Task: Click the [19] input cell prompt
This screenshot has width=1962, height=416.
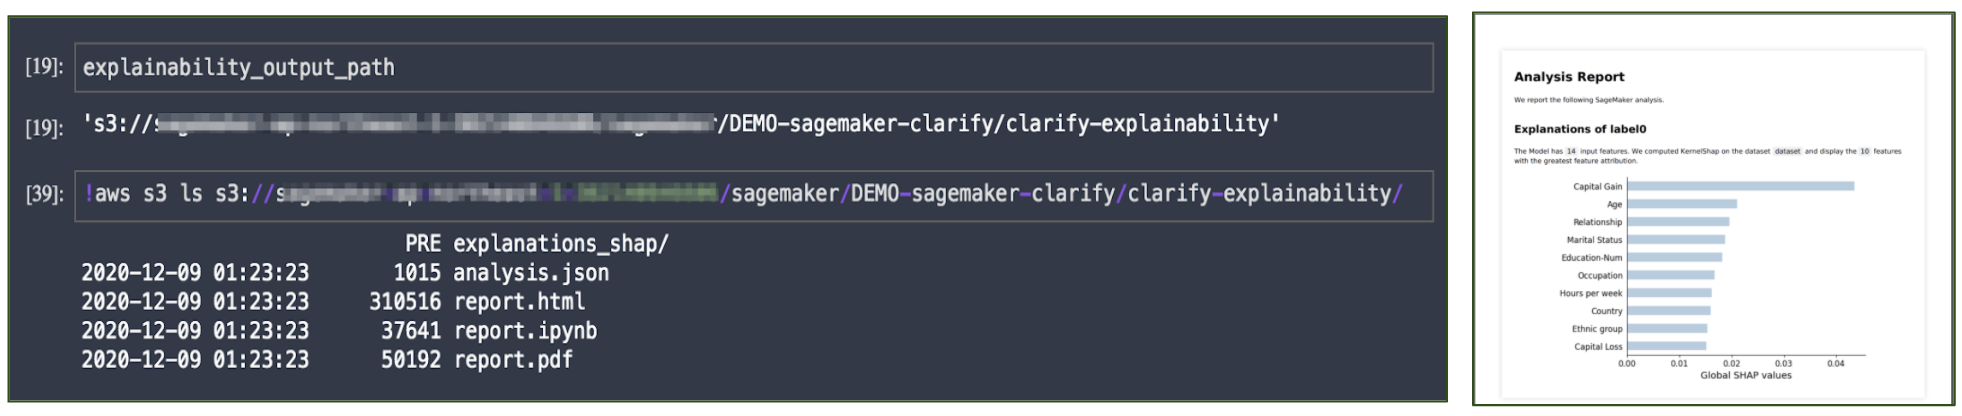Action: pos(44,68)
